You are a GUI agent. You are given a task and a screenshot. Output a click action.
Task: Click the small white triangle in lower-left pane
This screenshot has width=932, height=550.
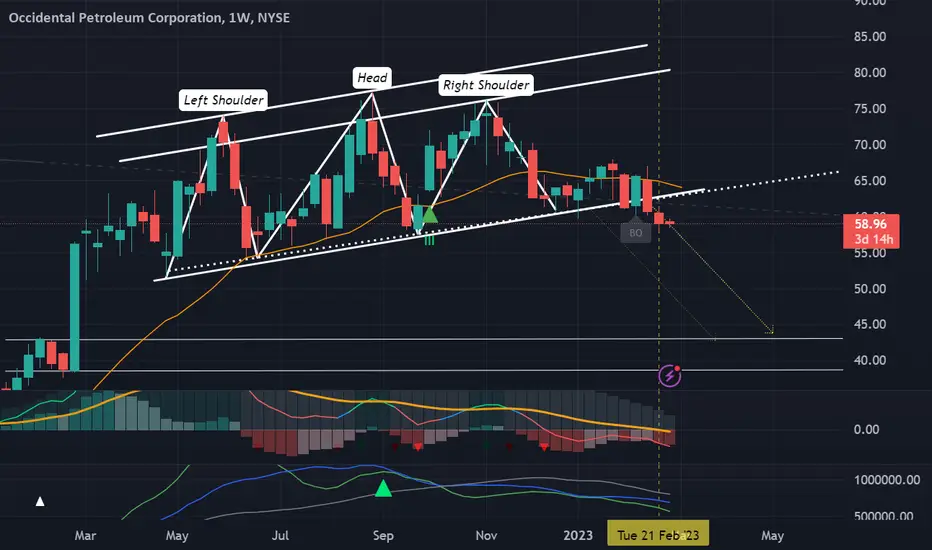[40, 501]
